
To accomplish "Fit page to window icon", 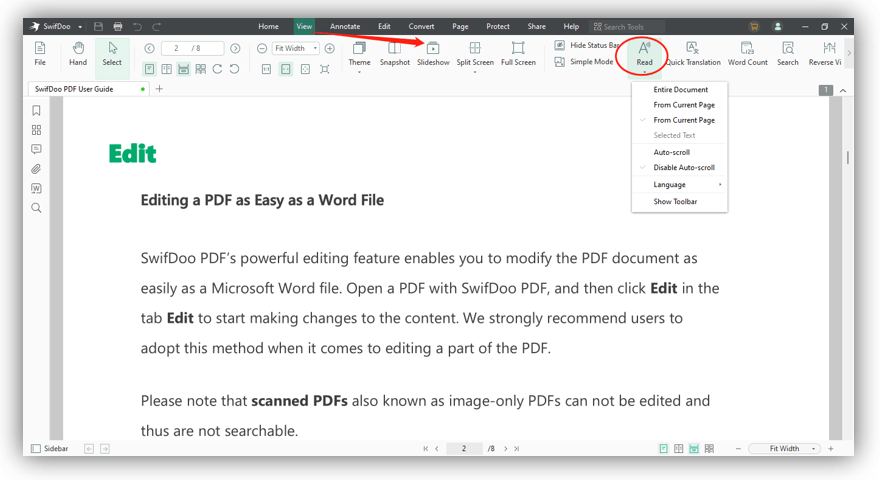I will point(305,69).
